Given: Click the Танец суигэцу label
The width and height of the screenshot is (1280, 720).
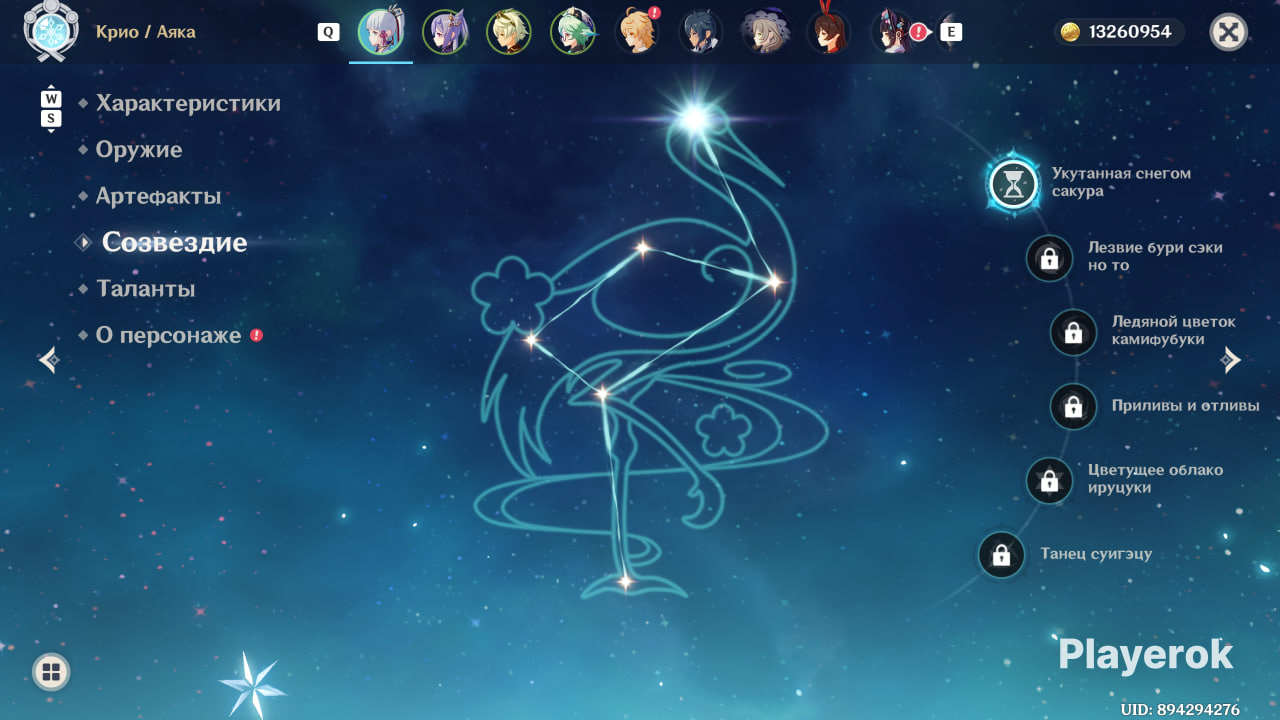Looking at the screenshot, I should point(1096,553).
